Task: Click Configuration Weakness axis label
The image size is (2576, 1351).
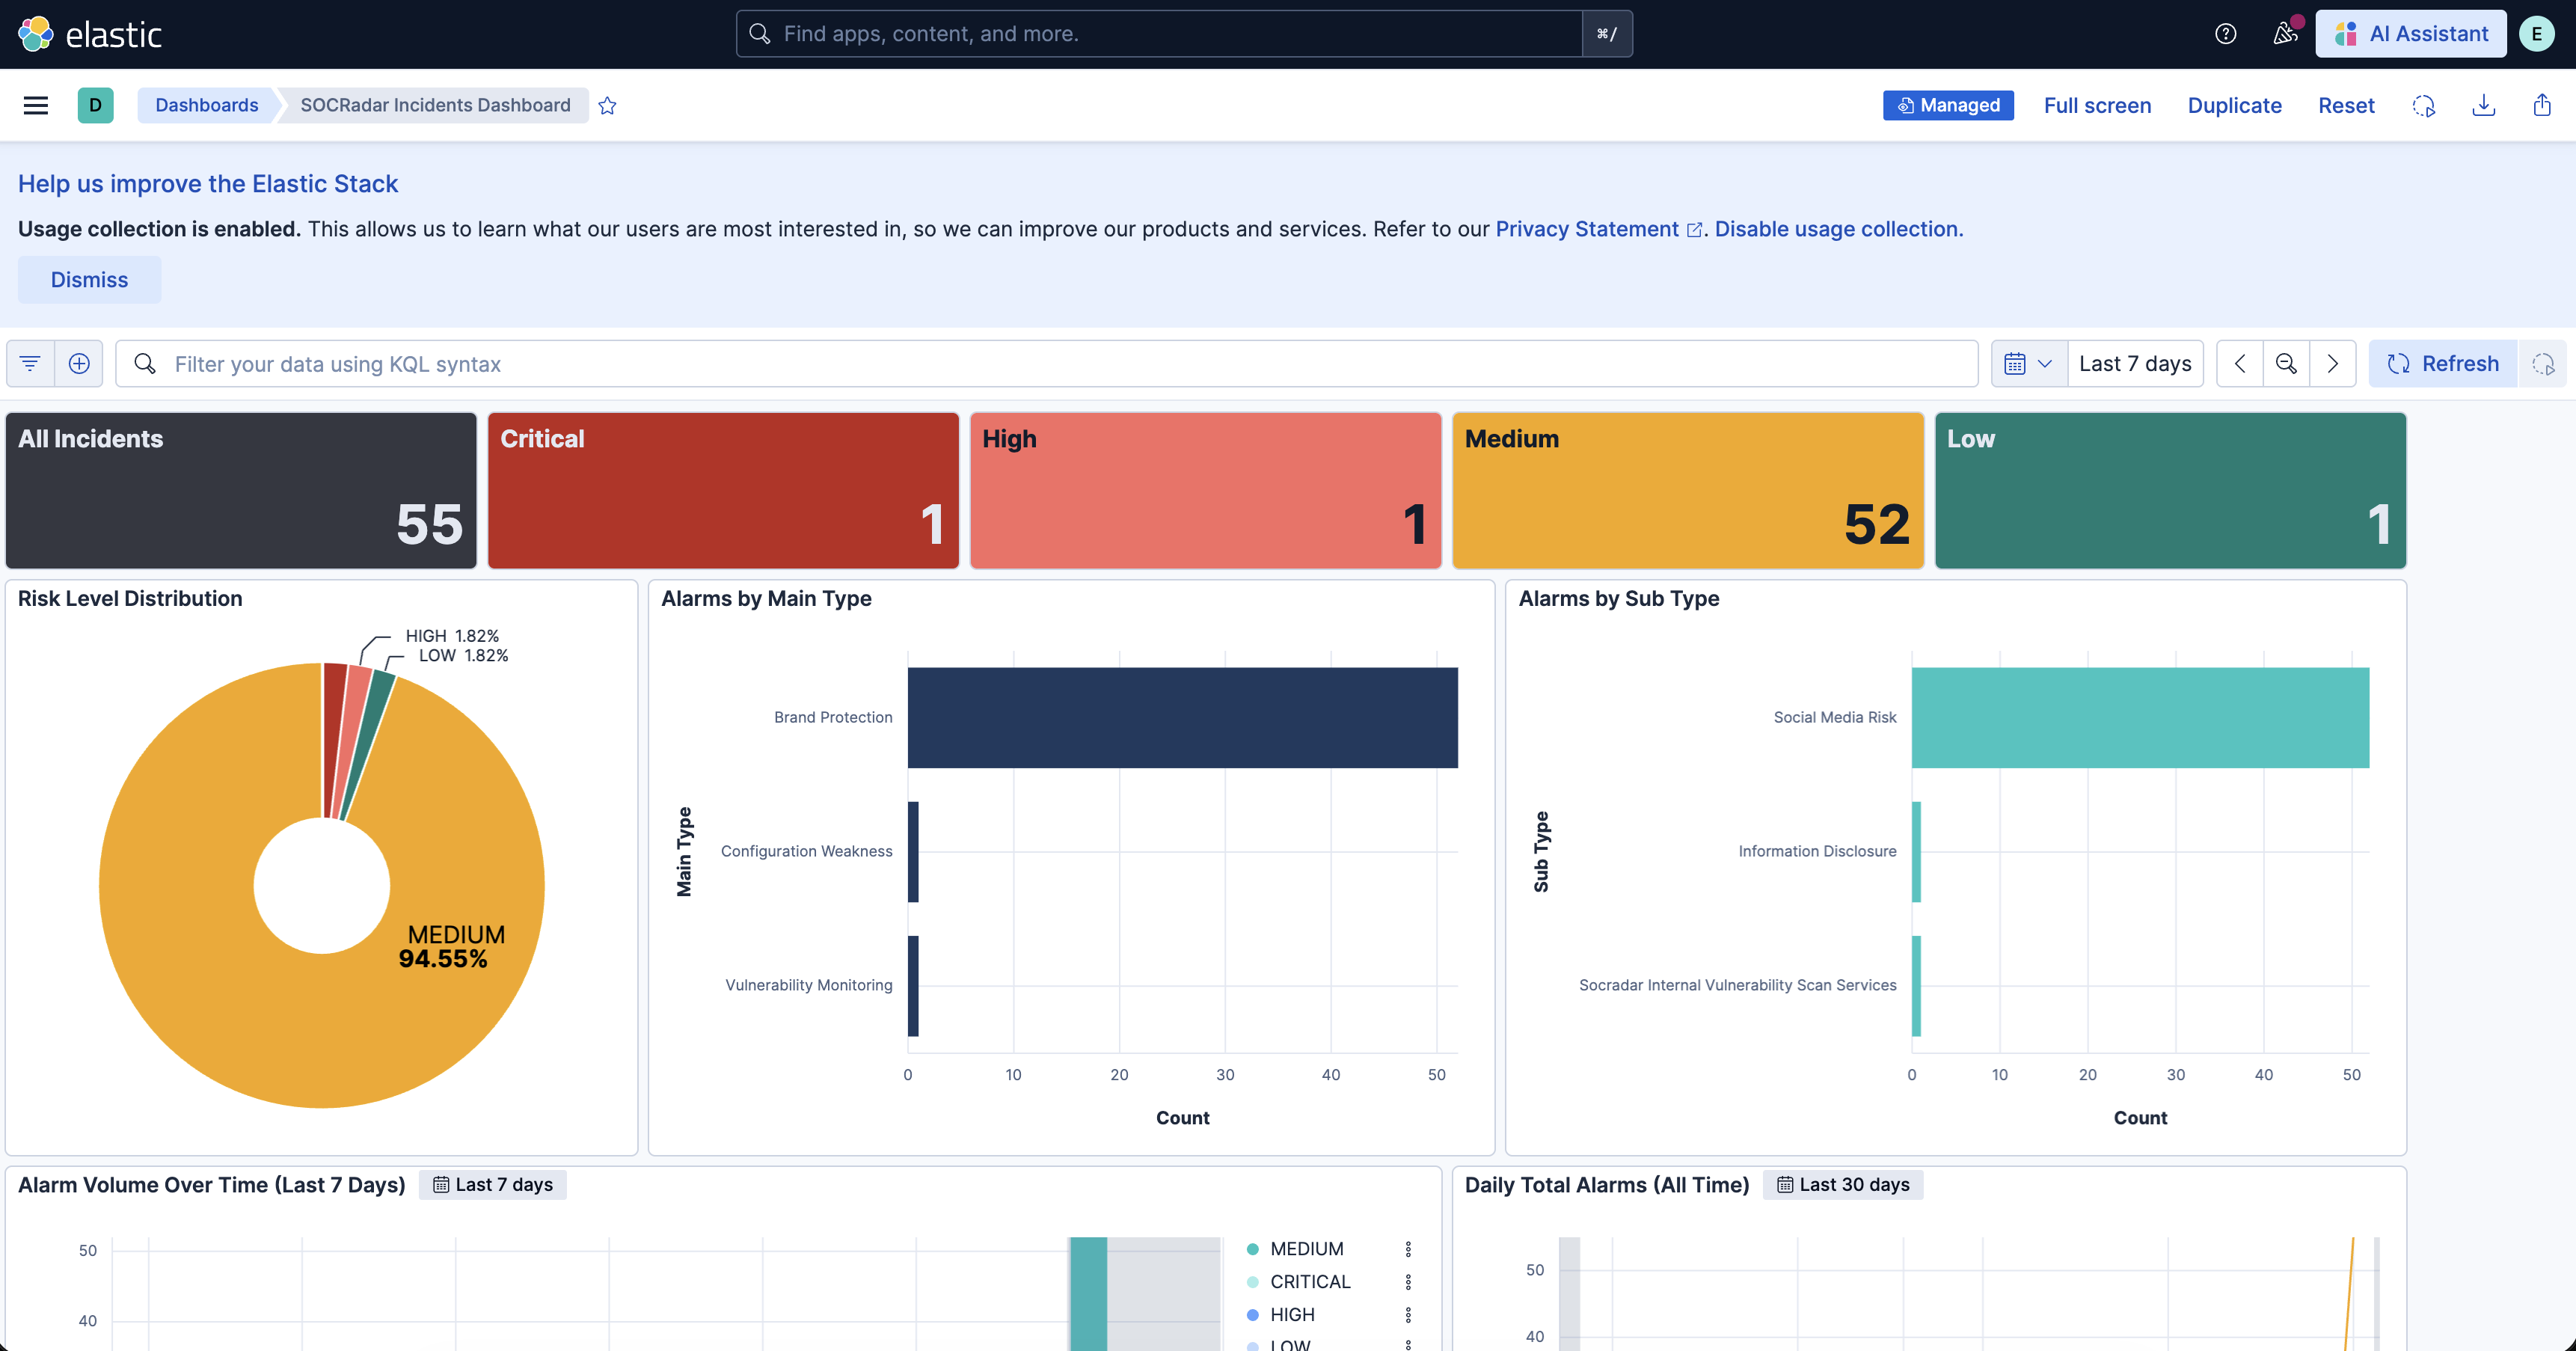Action: coord(806,851)
